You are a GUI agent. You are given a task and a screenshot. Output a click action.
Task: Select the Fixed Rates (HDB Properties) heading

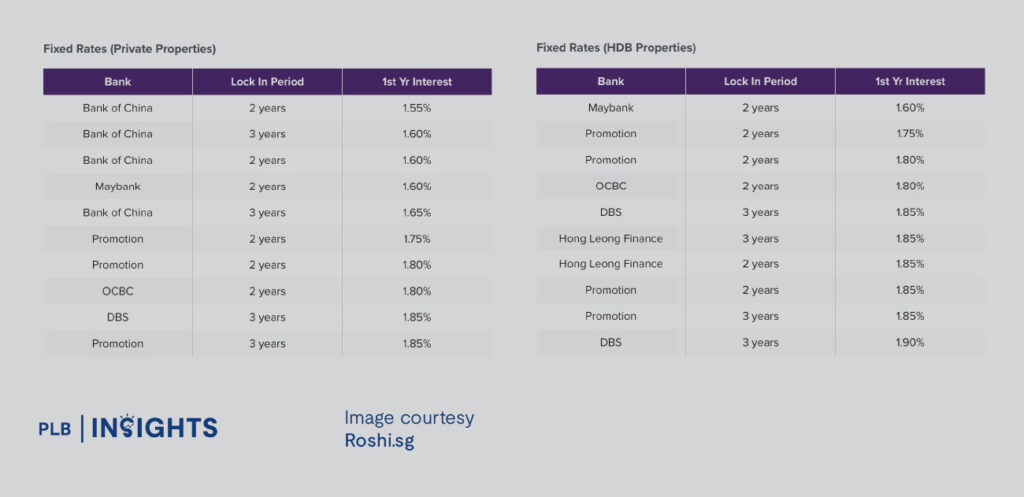click(616, 48)
